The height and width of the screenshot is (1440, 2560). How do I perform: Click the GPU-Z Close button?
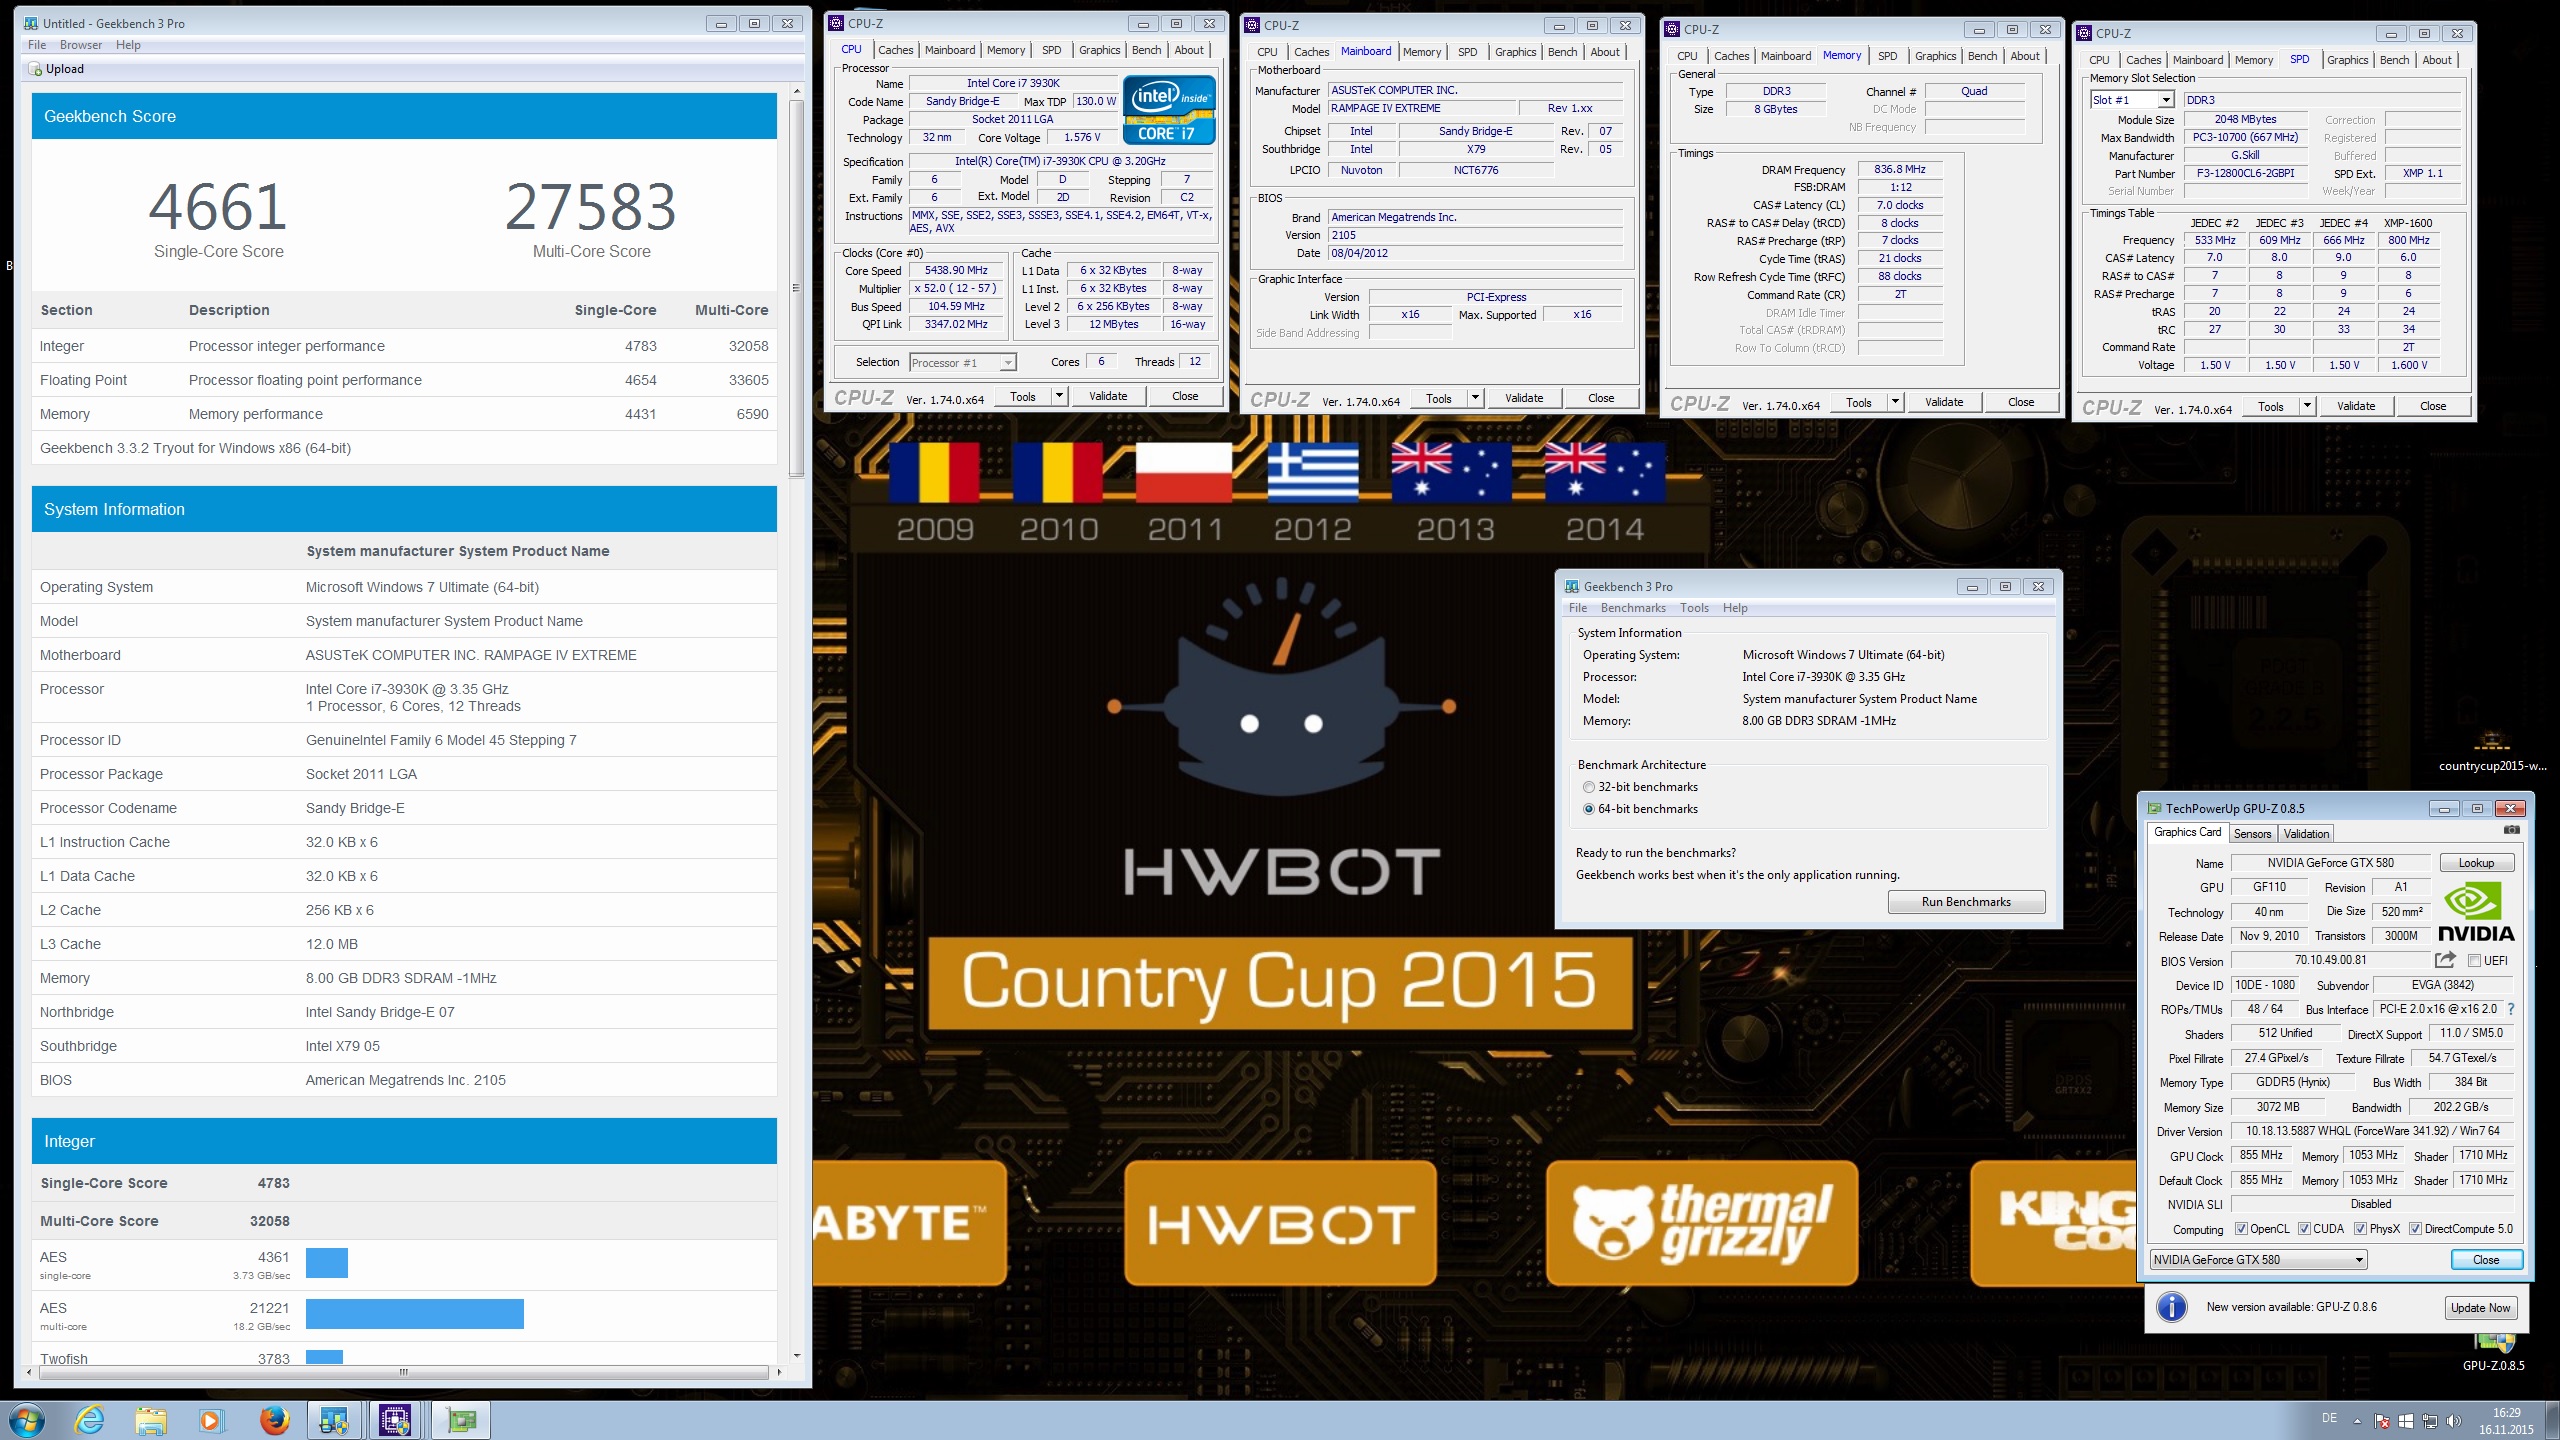pyautogui.click(x=2486, y=1260)
